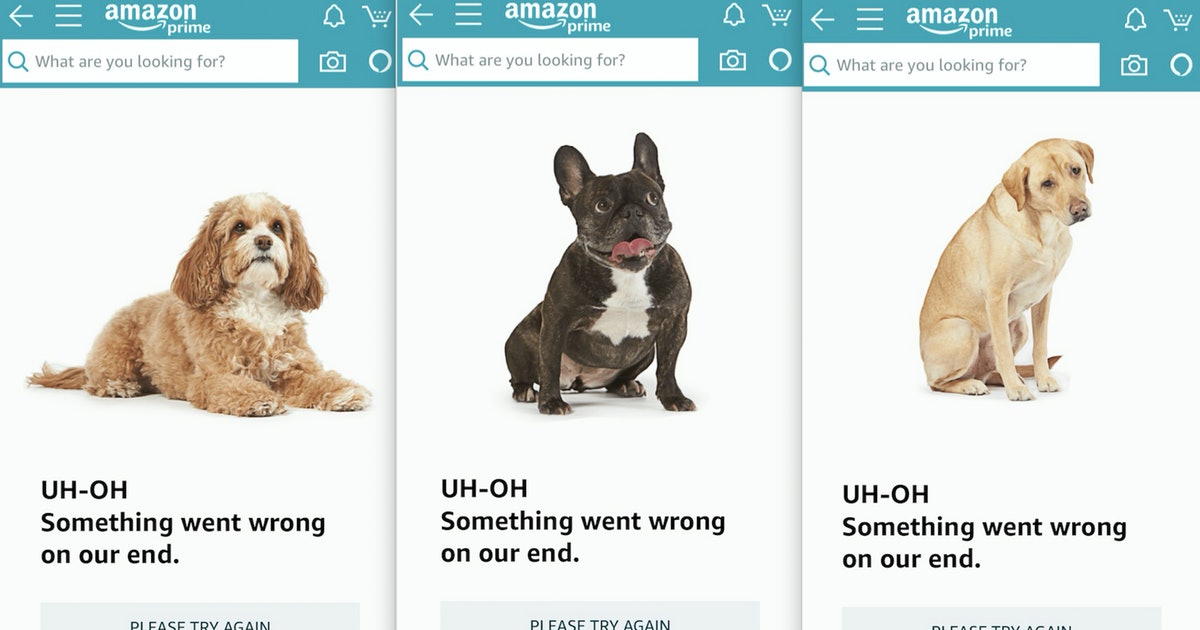Image resolution: width=1200 pixels, height=630 pixels.
Task: Open hamburger menu in middle phone screen
Action: point(468,15)
